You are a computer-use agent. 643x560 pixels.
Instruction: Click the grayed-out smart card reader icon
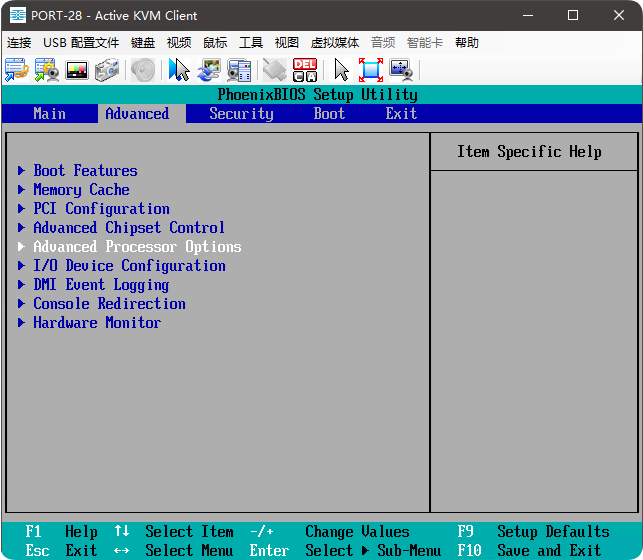274,70
